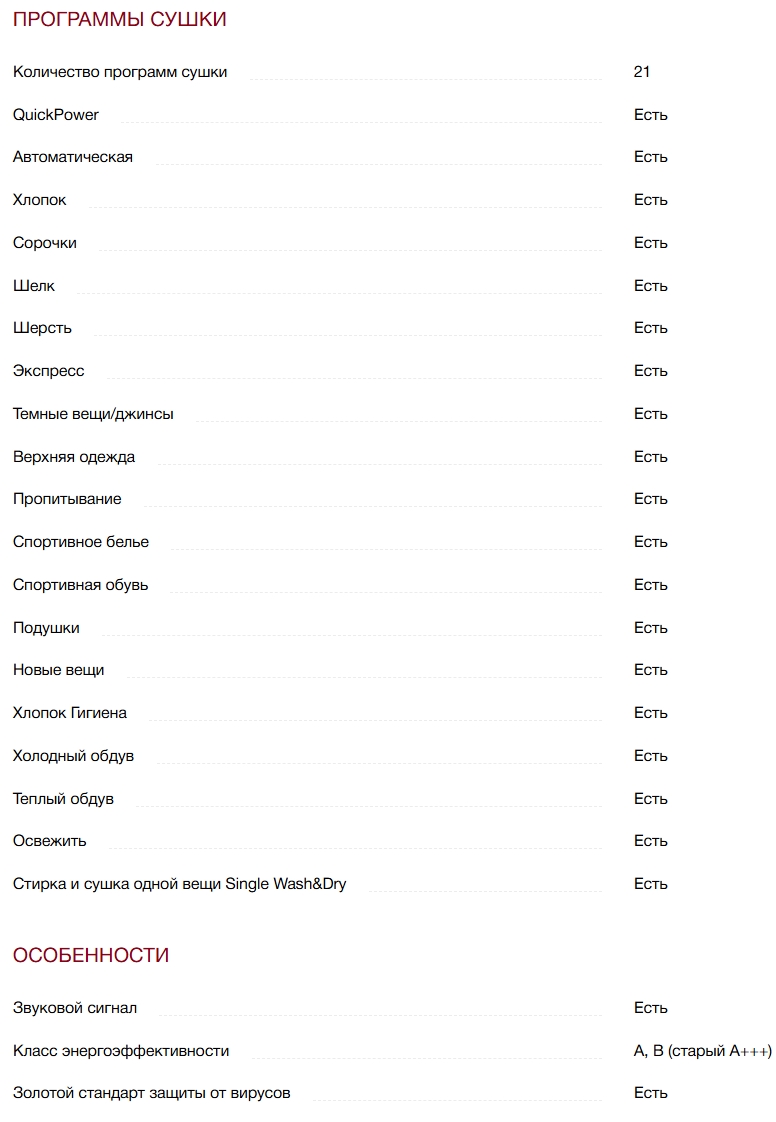This screenshot has height=1122, width=776.
Task: Click the "Подушки" program label
Action: click(x=46, y=628)
